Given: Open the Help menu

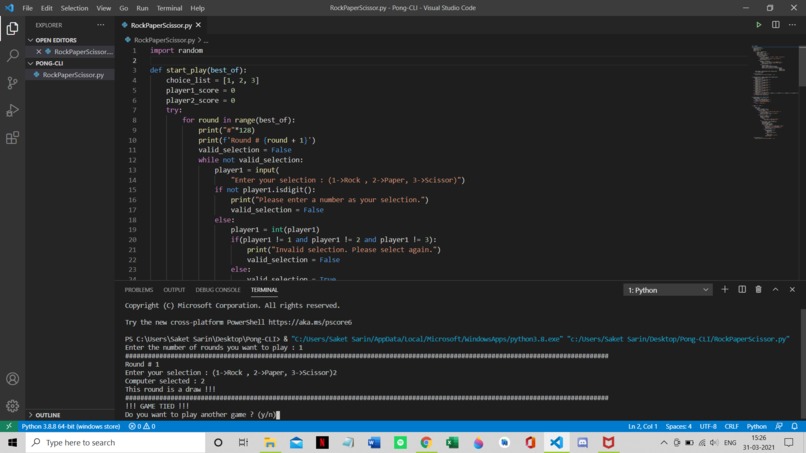Looking at the screenshot, I should 197,8.
